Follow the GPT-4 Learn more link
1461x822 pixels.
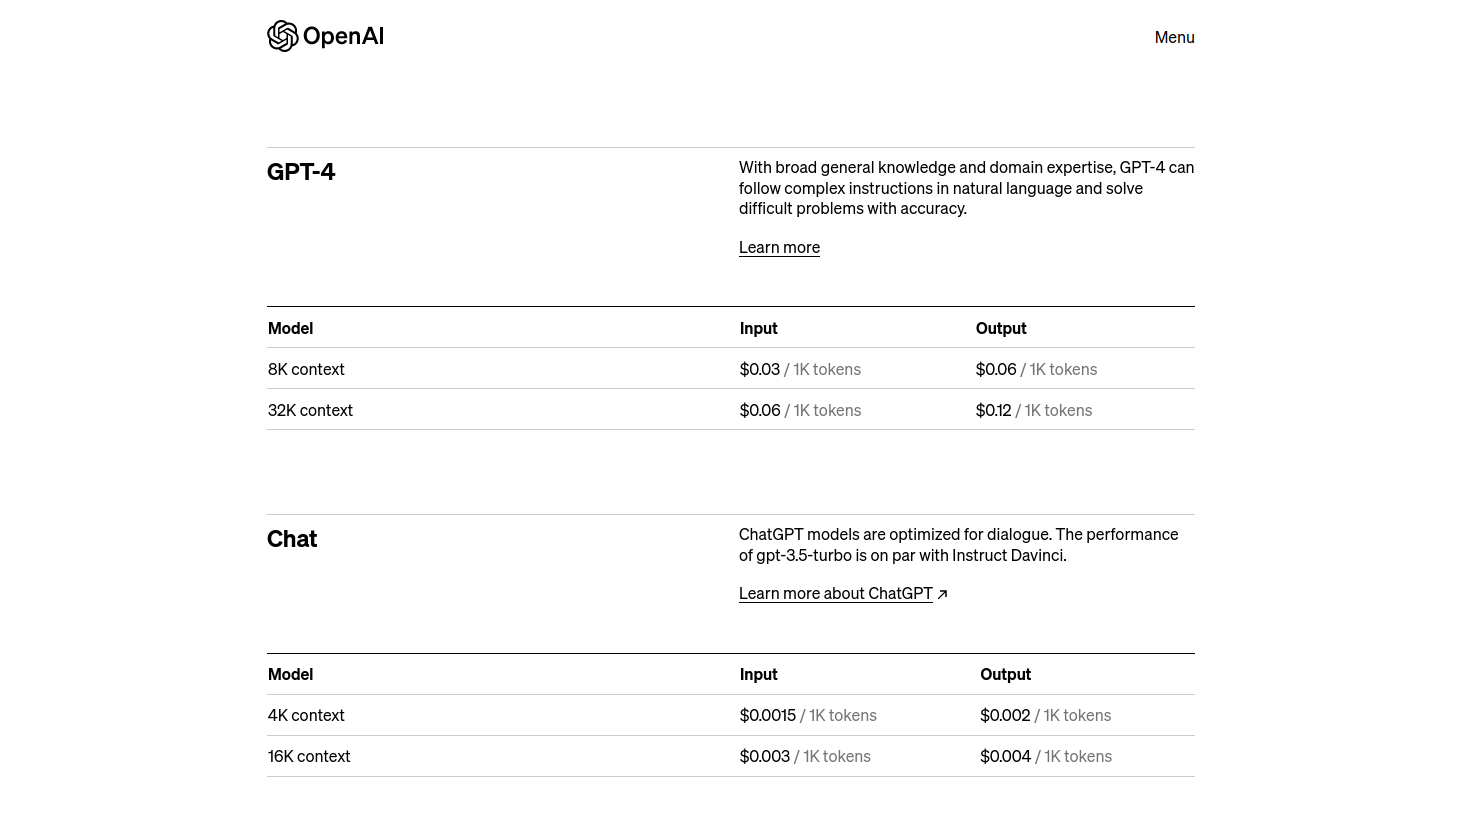779,247
